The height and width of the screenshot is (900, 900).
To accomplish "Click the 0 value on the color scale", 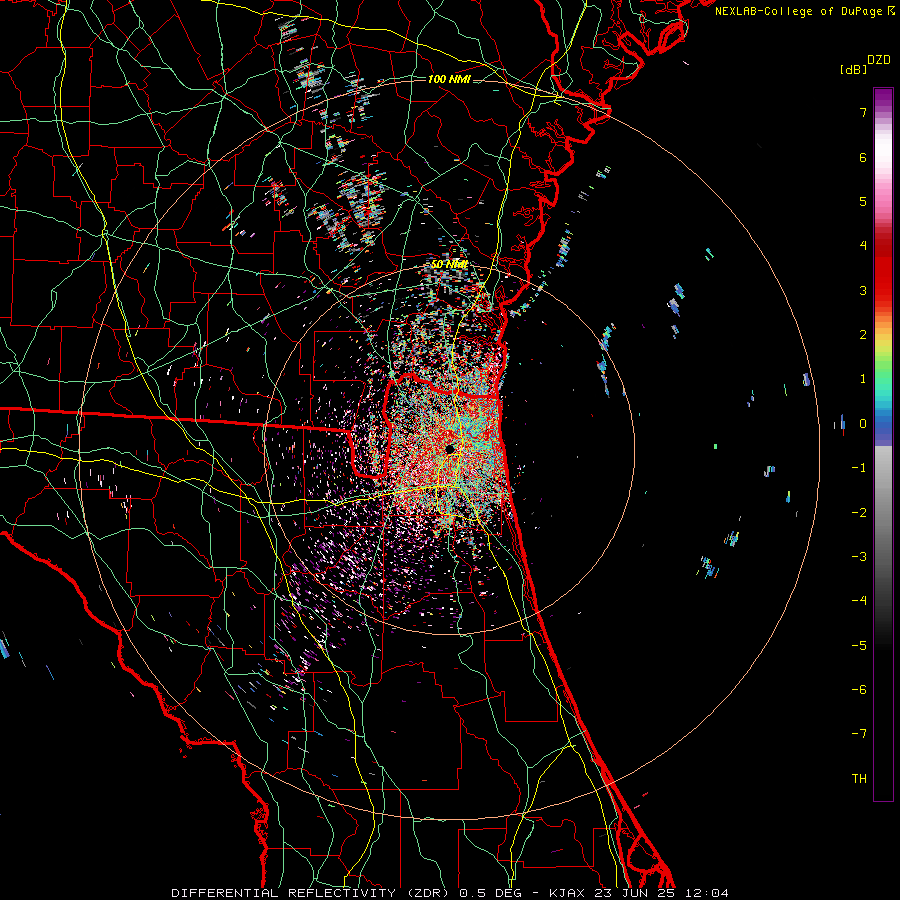I will pyautogui.click(x=863, y=424).
